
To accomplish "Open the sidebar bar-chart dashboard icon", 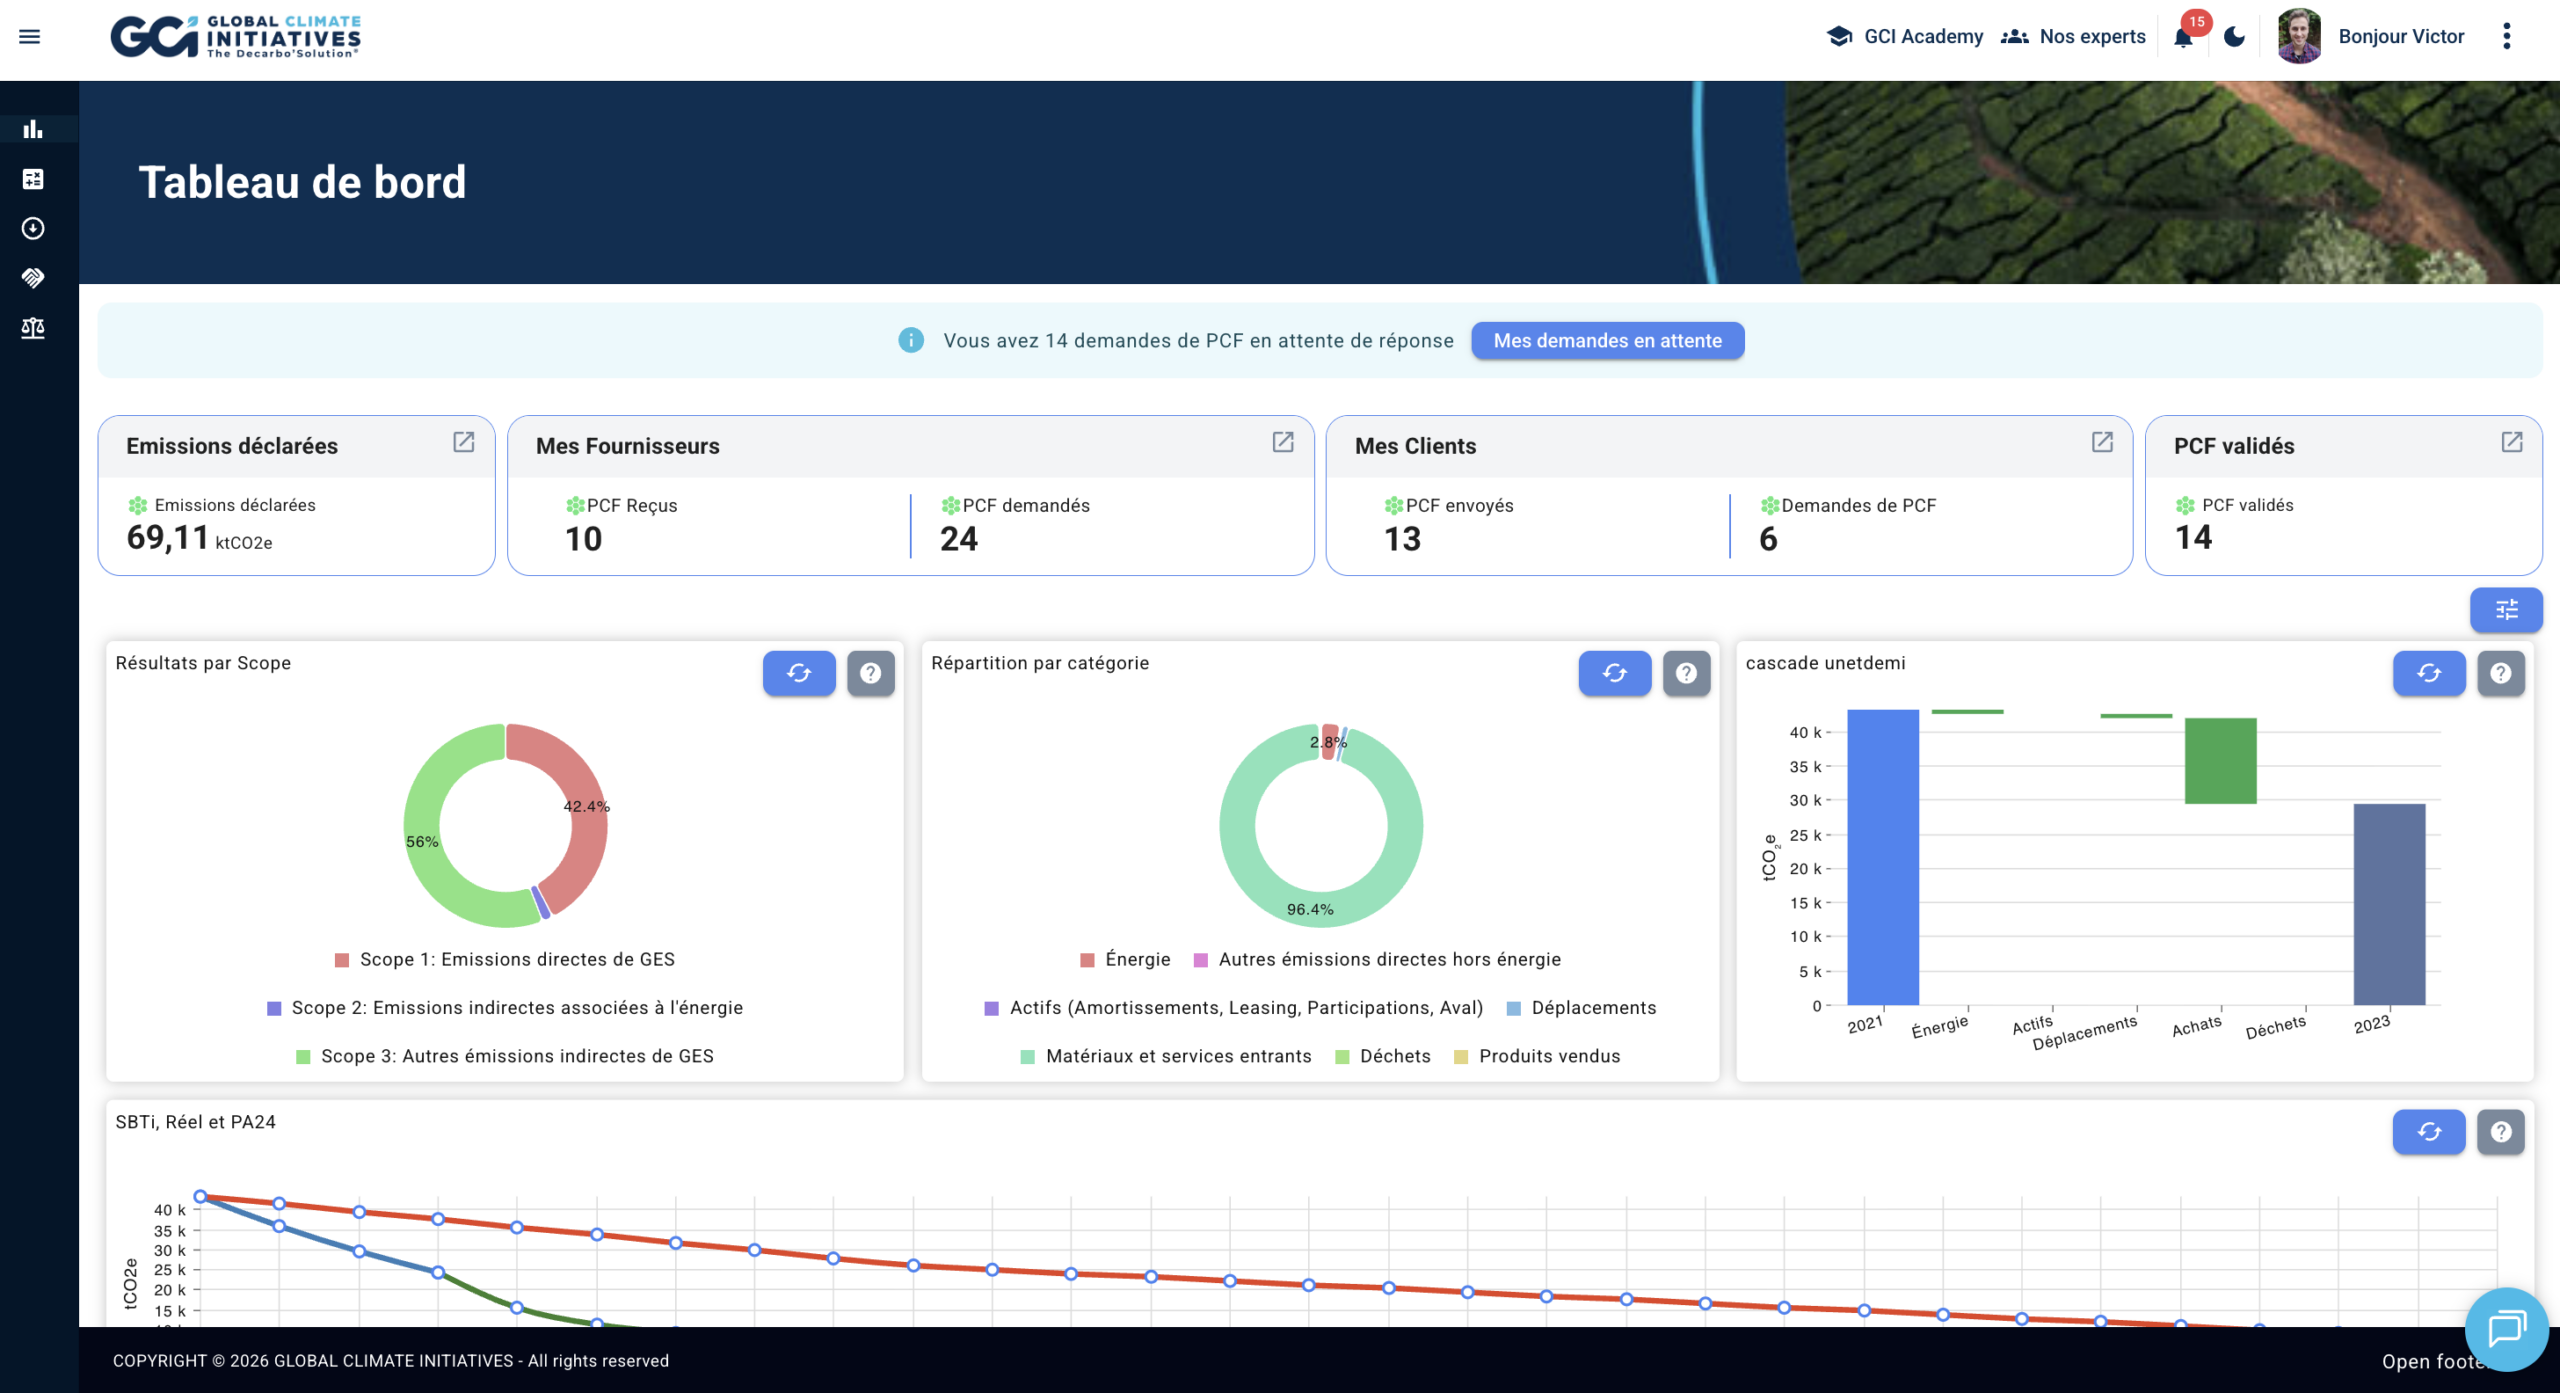I will pos(33,129).
